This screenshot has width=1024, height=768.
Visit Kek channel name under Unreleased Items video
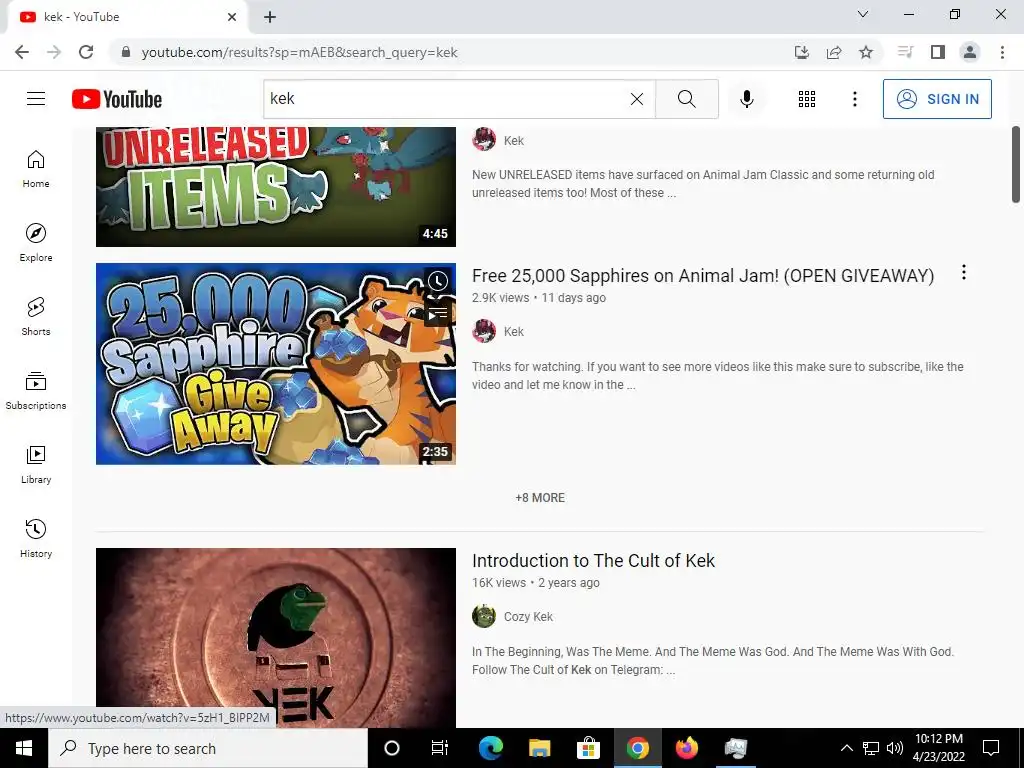click(x=513, y=140)
